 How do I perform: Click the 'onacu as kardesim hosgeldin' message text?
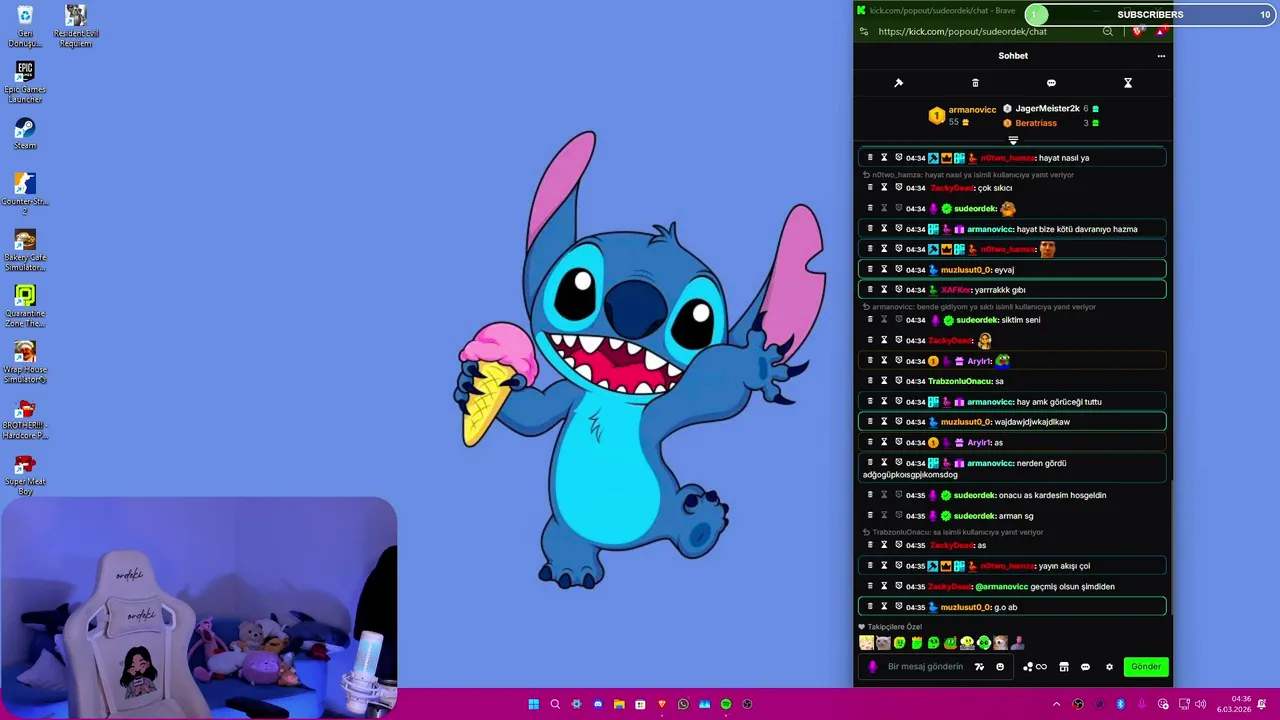tap(1052, 495)
